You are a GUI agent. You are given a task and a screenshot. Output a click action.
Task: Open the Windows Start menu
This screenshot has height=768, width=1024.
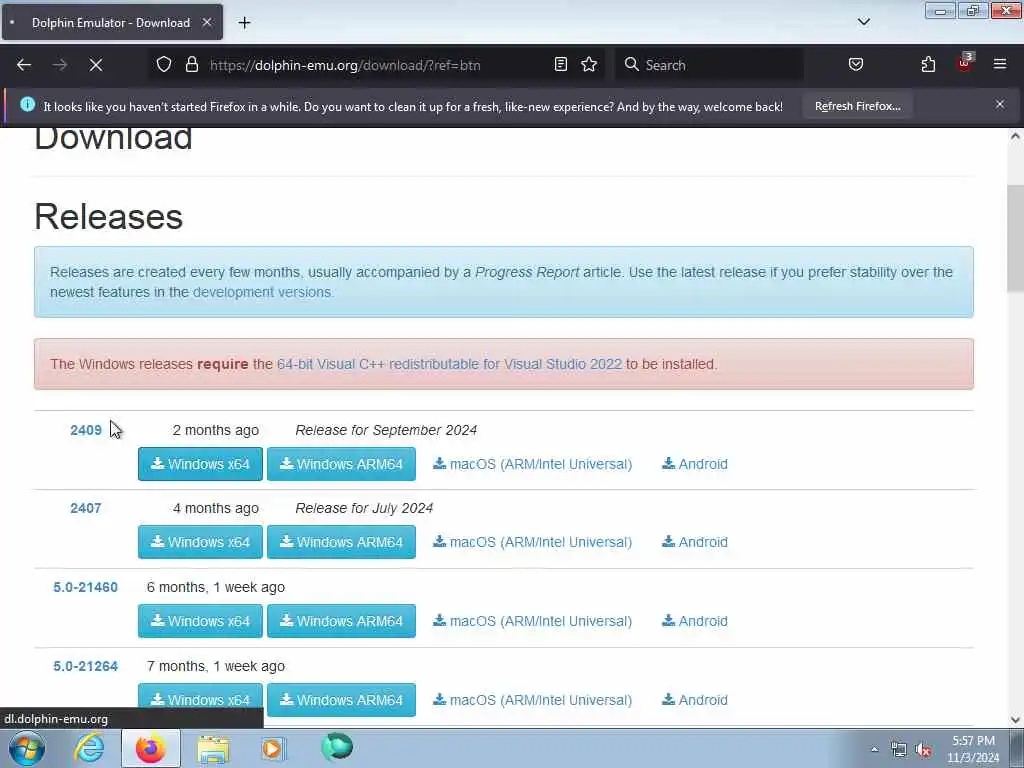click(27, 748)
